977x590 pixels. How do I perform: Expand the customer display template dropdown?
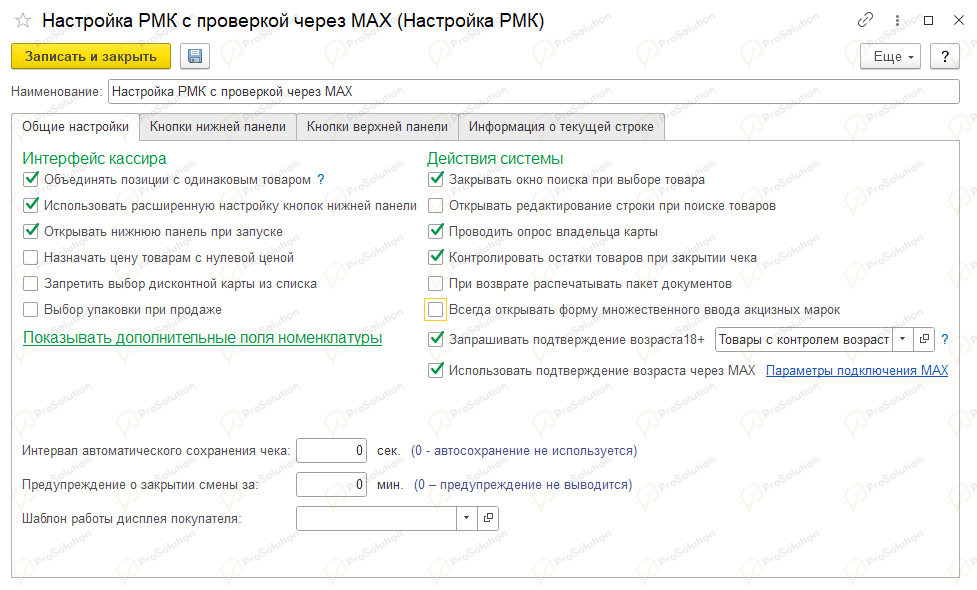click(x=466, y=518)
